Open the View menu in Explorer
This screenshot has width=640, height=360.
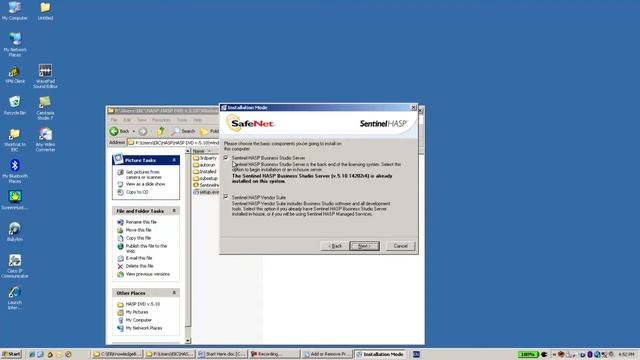[x=142, y=120]
